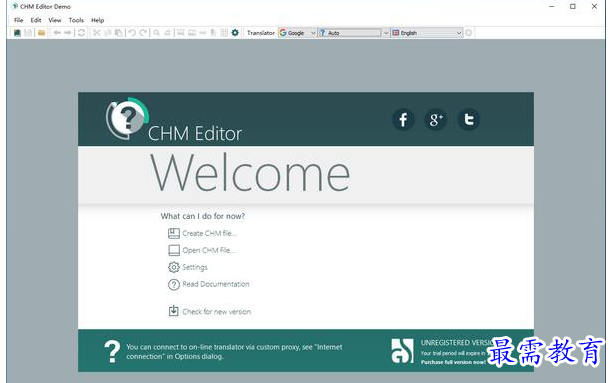Click the find magnifier icon

point(156,33)
